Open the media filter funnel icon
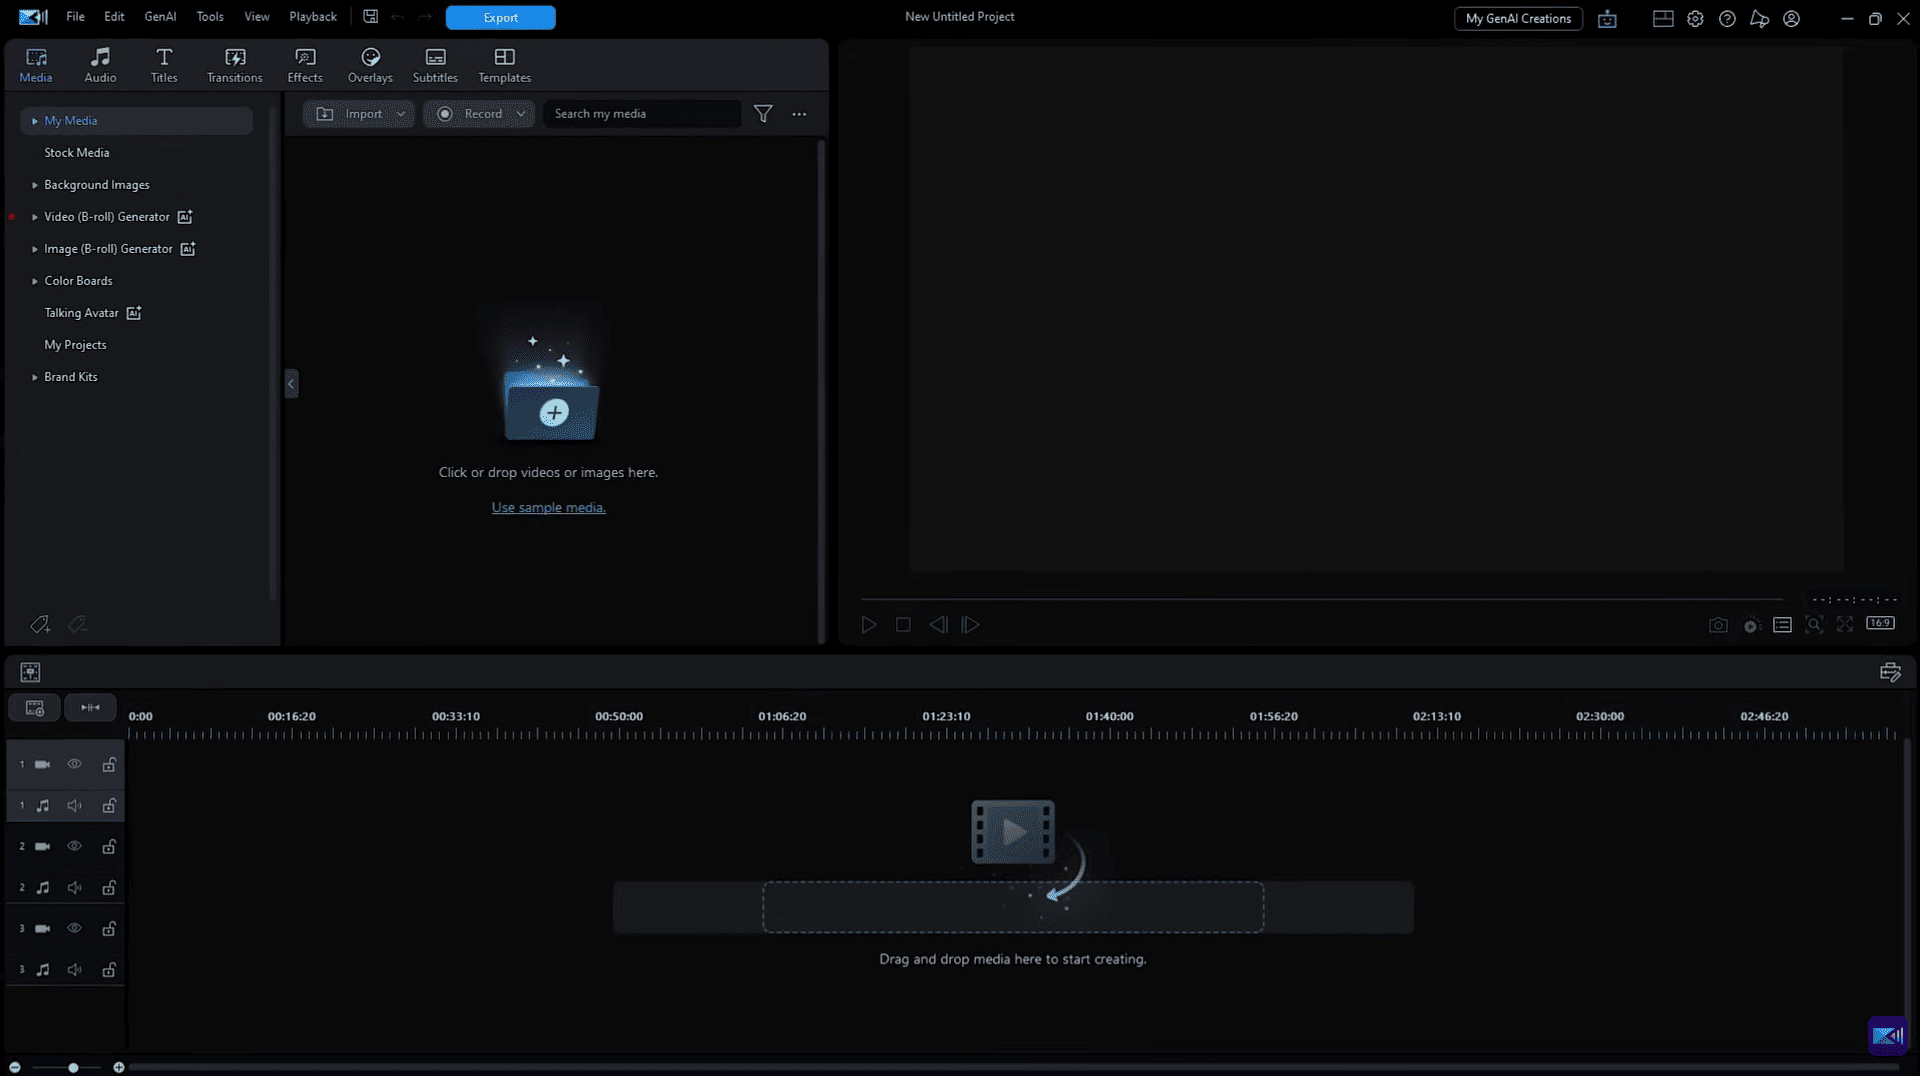This screenshot has width=1920, height=1076. 763,114
